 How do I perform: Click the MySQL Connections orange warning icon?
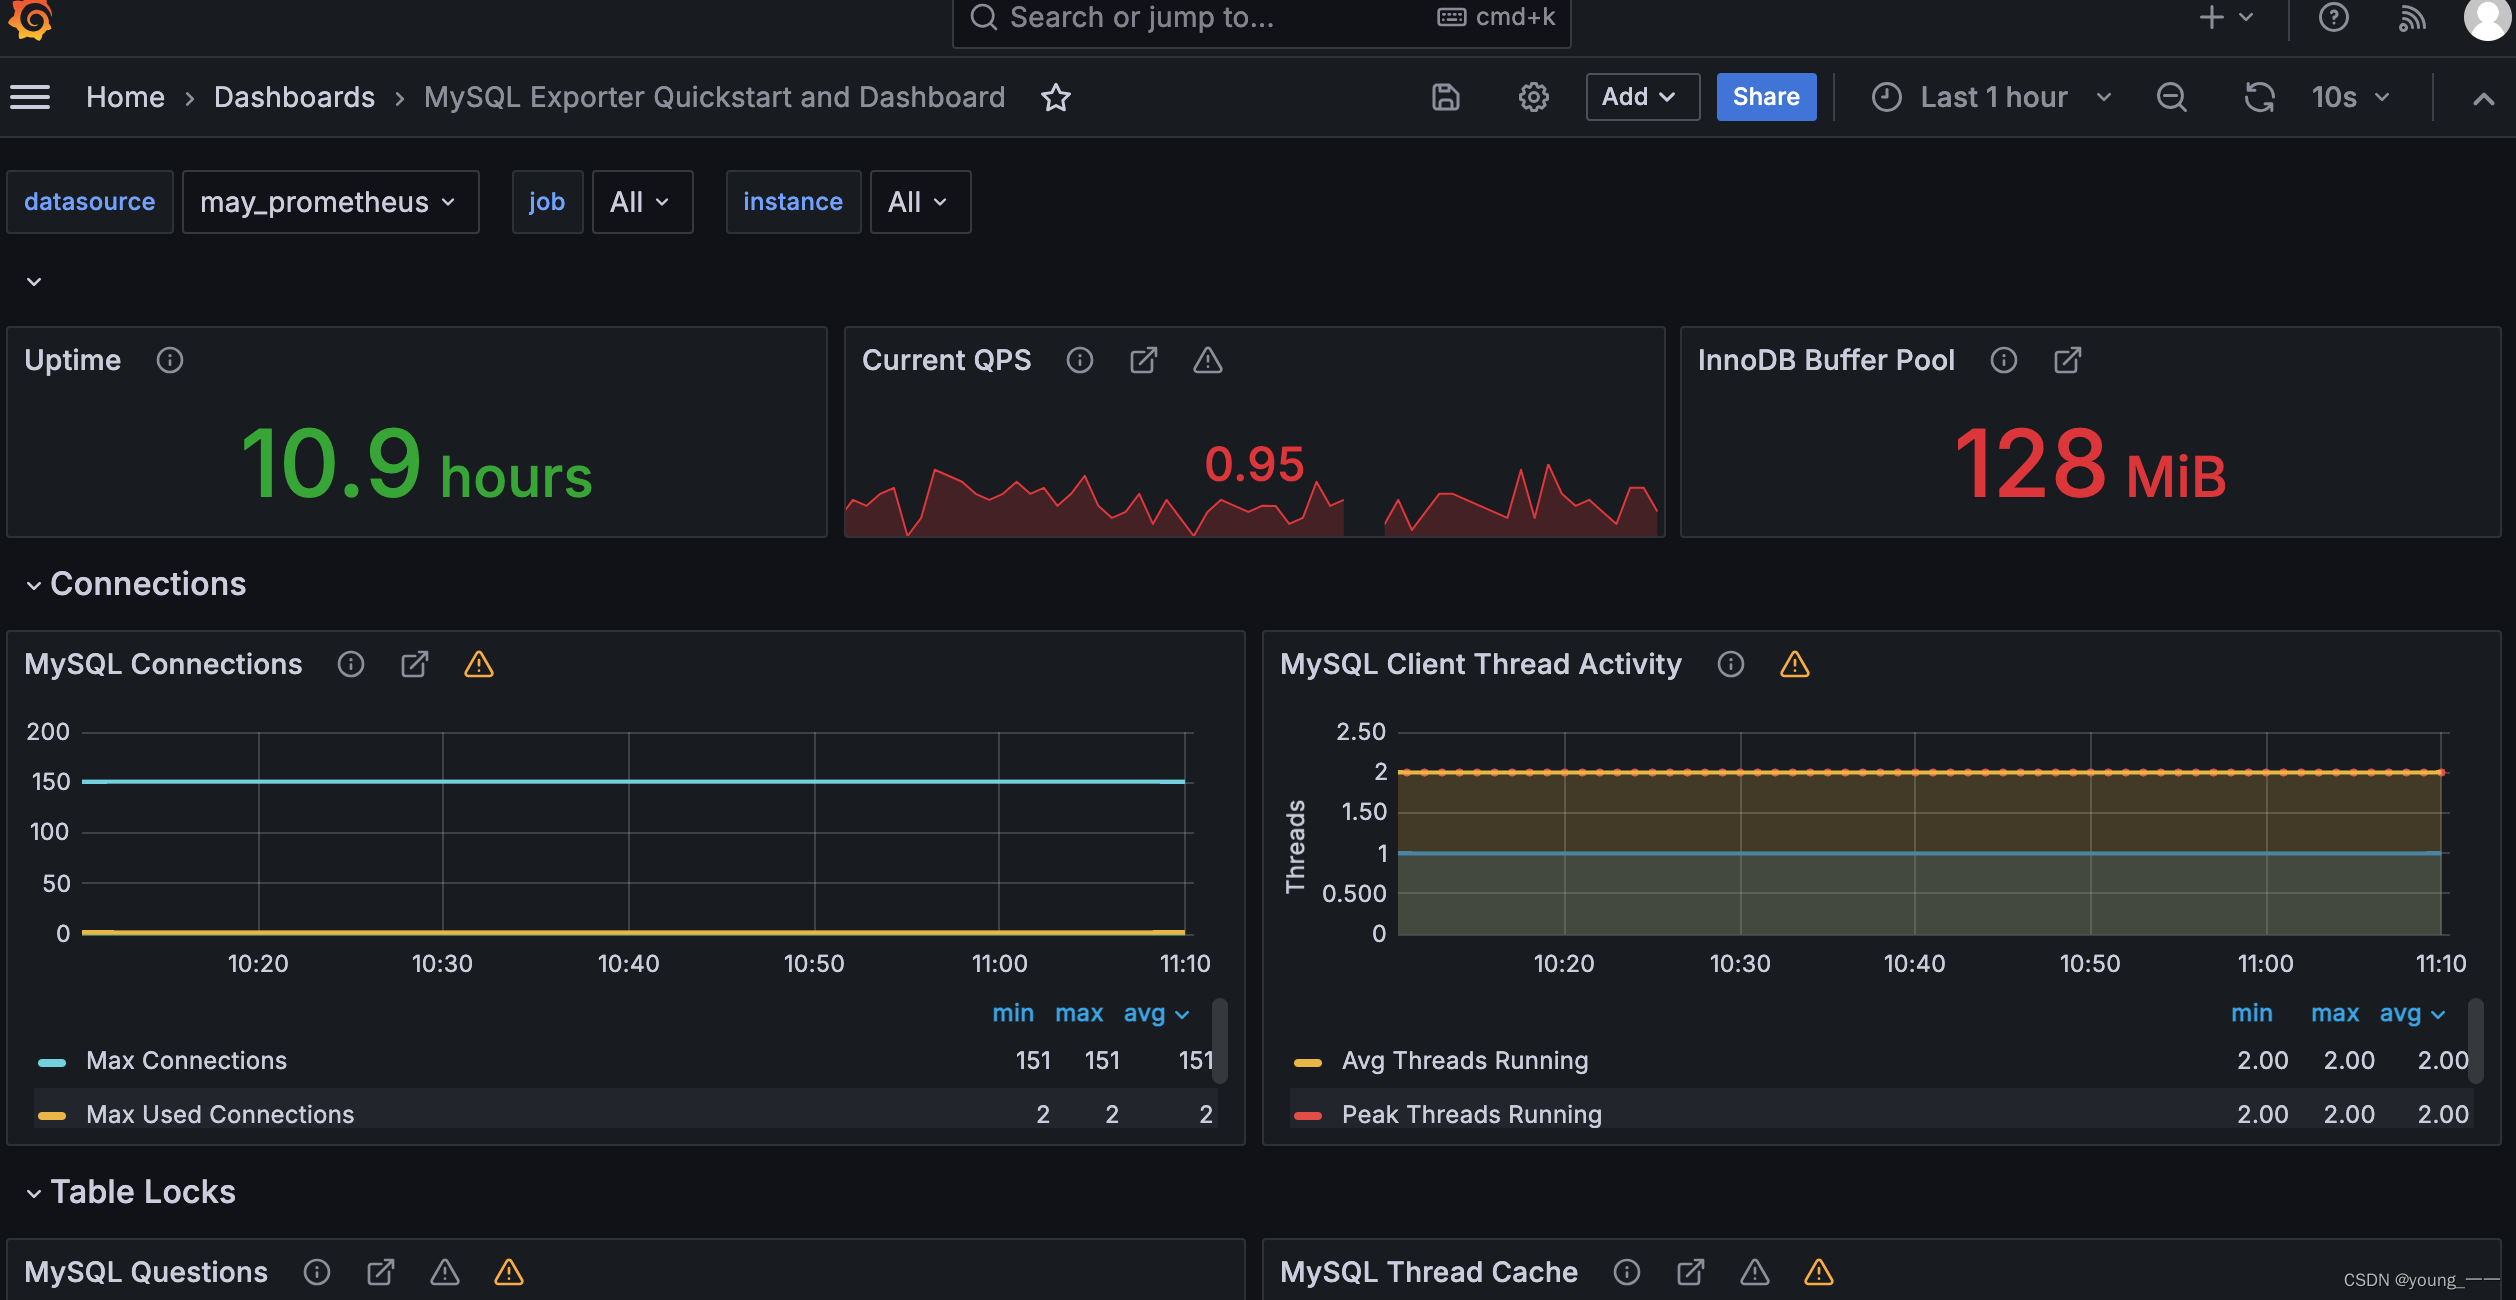click(x=479, y=664)
